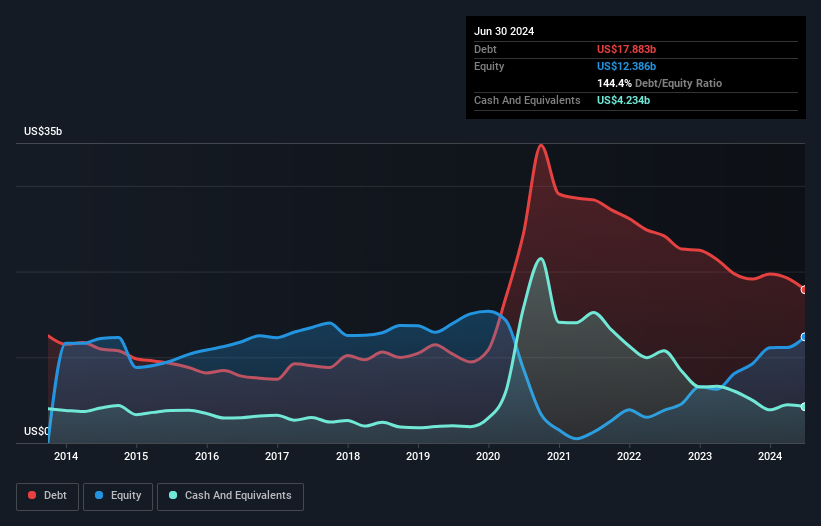Click the 2018 x-axis label
Image resolution: width=821 pixels, height=526 pixels.
pyautogui.click(x=348, y=456)
